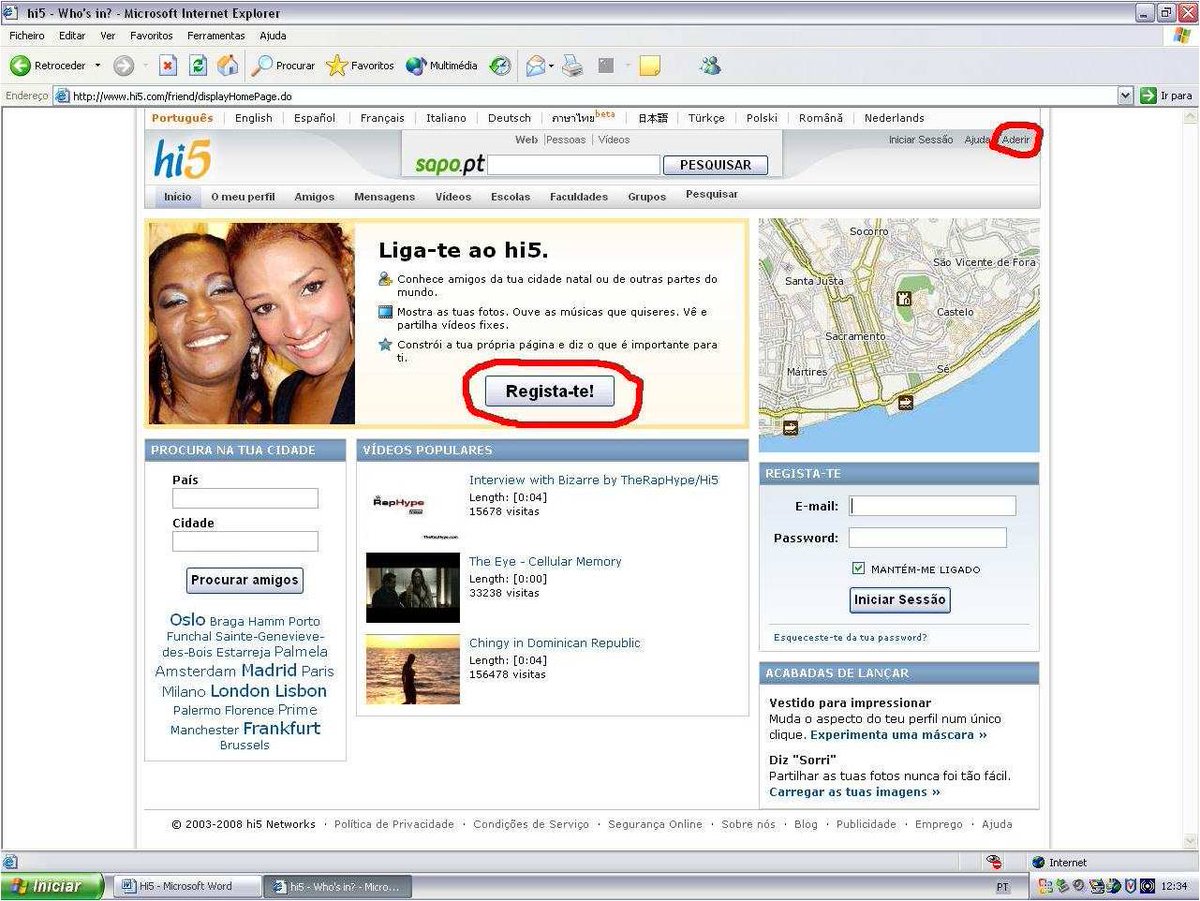
Task: Click the yellow note toolbar icon
Action: point(650,66)
